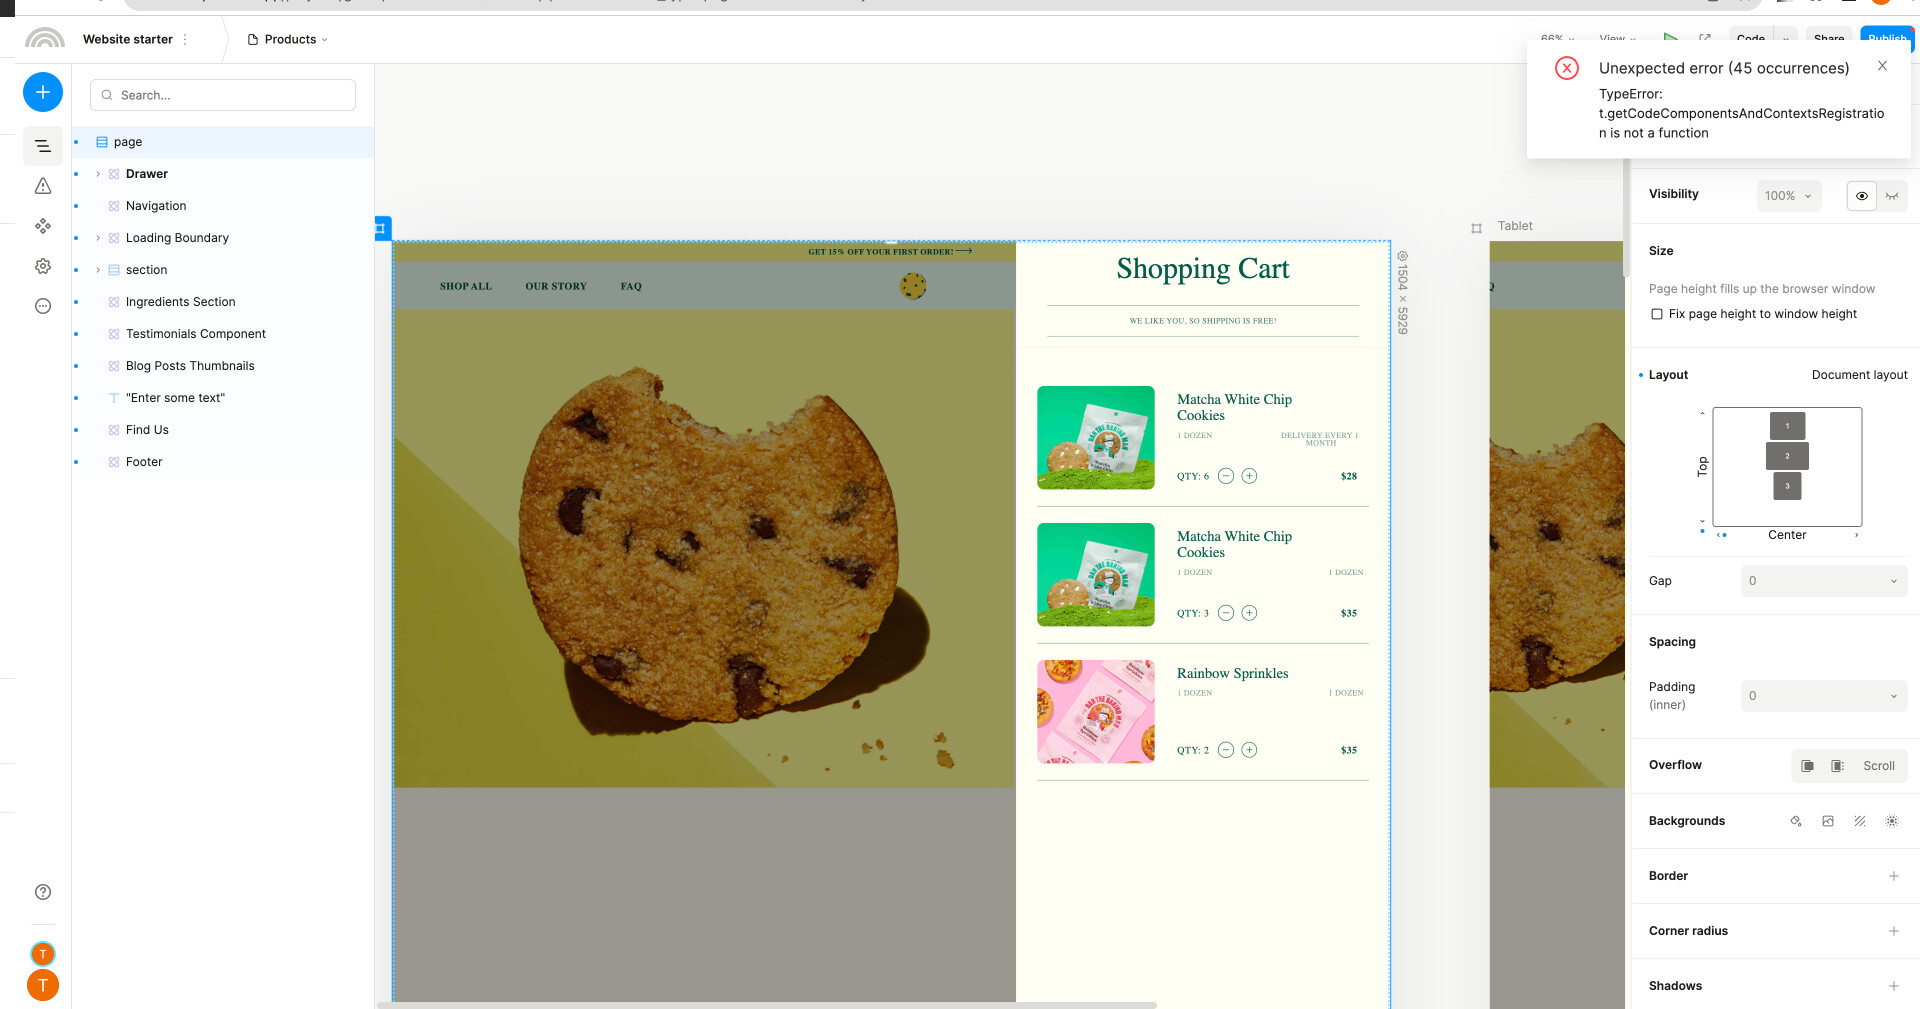Enable Fix page height to window height
Viewport: 1920px width, 1009px height.
[1657, 314]
